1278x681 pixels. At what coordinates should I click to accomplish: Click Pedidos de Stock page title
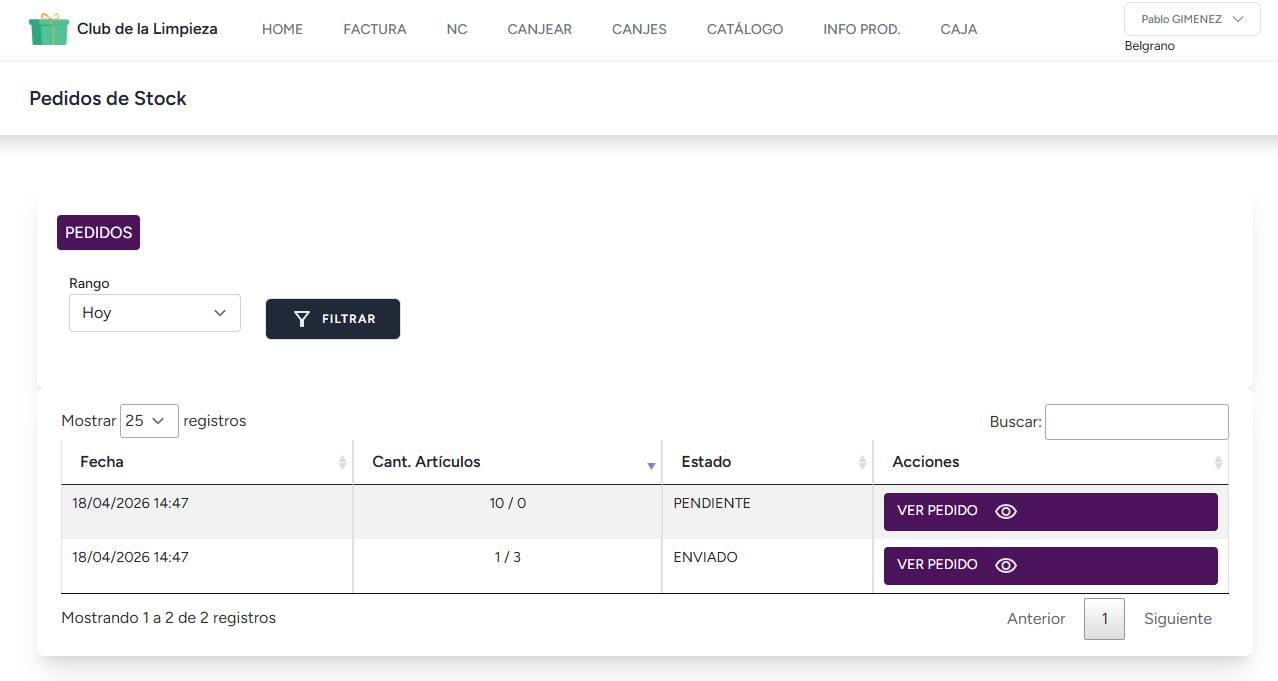[108, 98]
